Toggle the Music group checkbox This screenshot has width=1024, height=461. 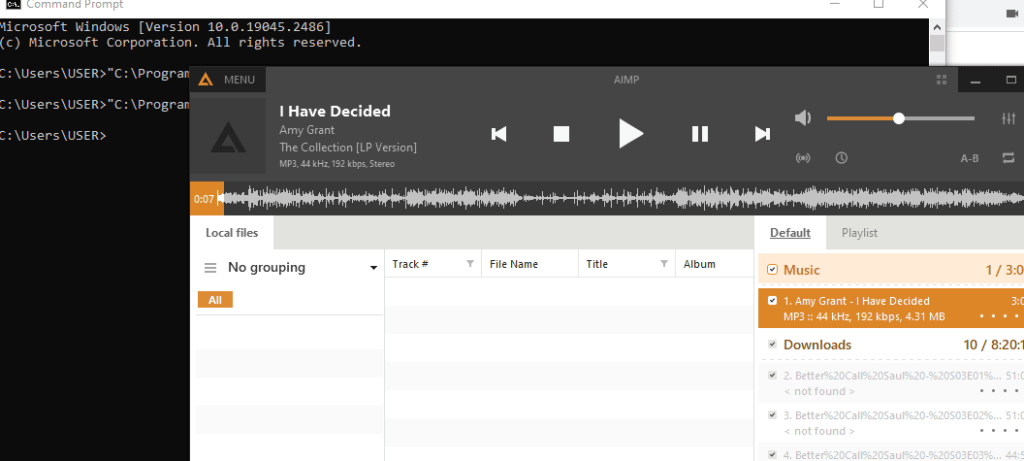click(x=773, y=270)
